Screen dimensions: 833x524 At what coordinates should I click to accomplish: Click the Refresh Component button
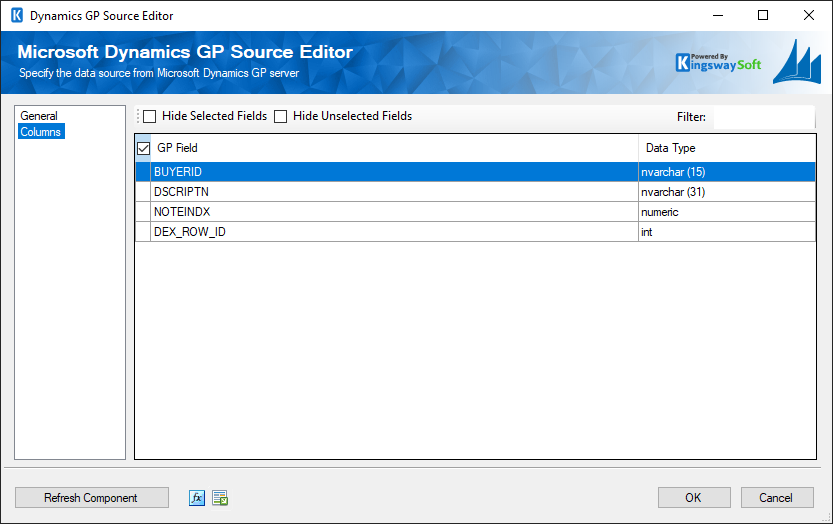click(x=91, y=497)
